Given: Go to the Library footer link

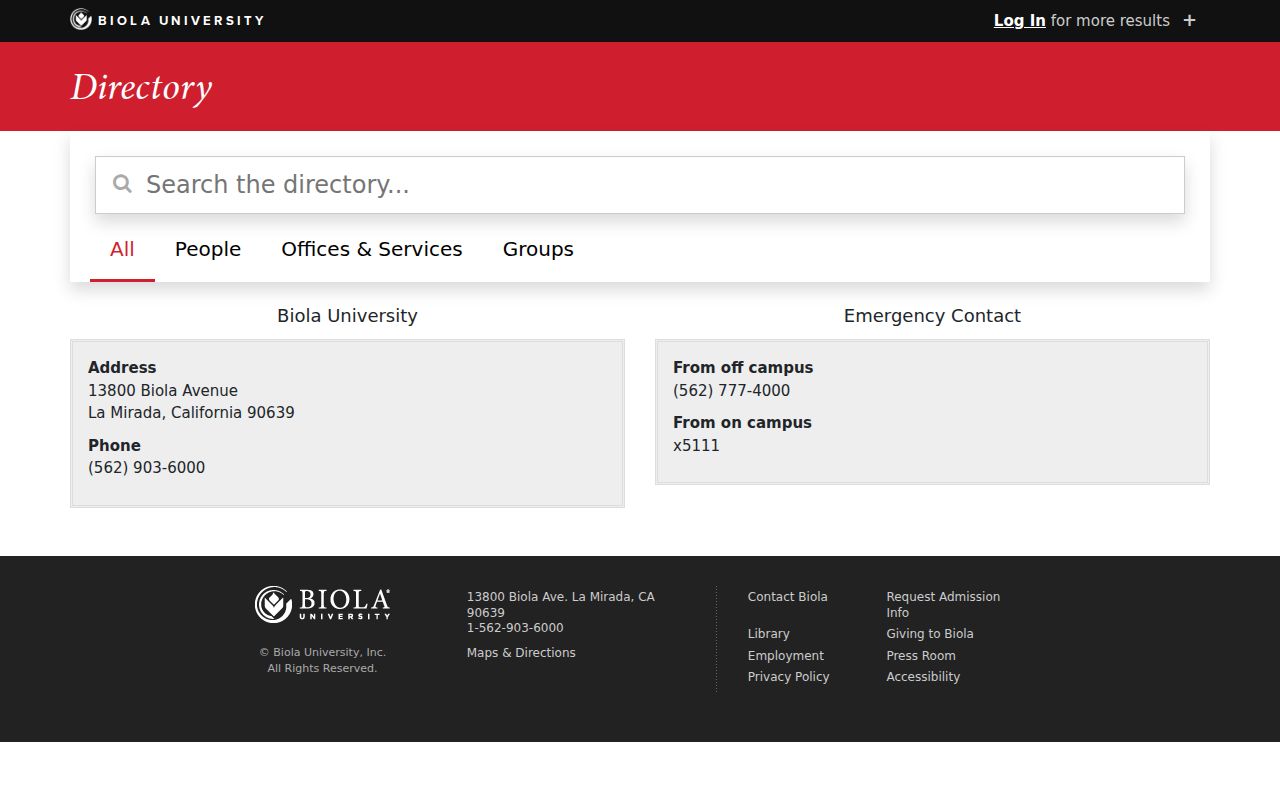Looking at the screenshot, I should [769, 633].
